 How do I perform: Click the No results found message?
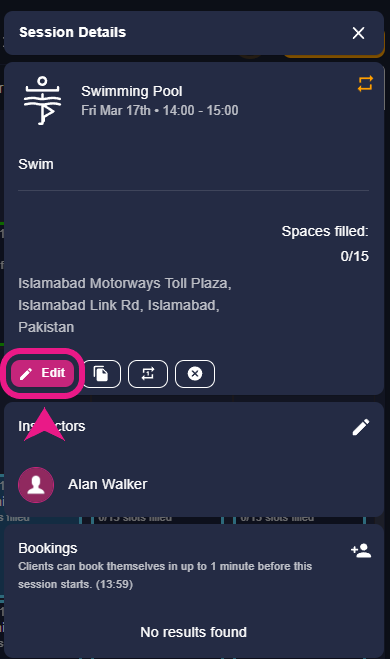tap(193, 632)
